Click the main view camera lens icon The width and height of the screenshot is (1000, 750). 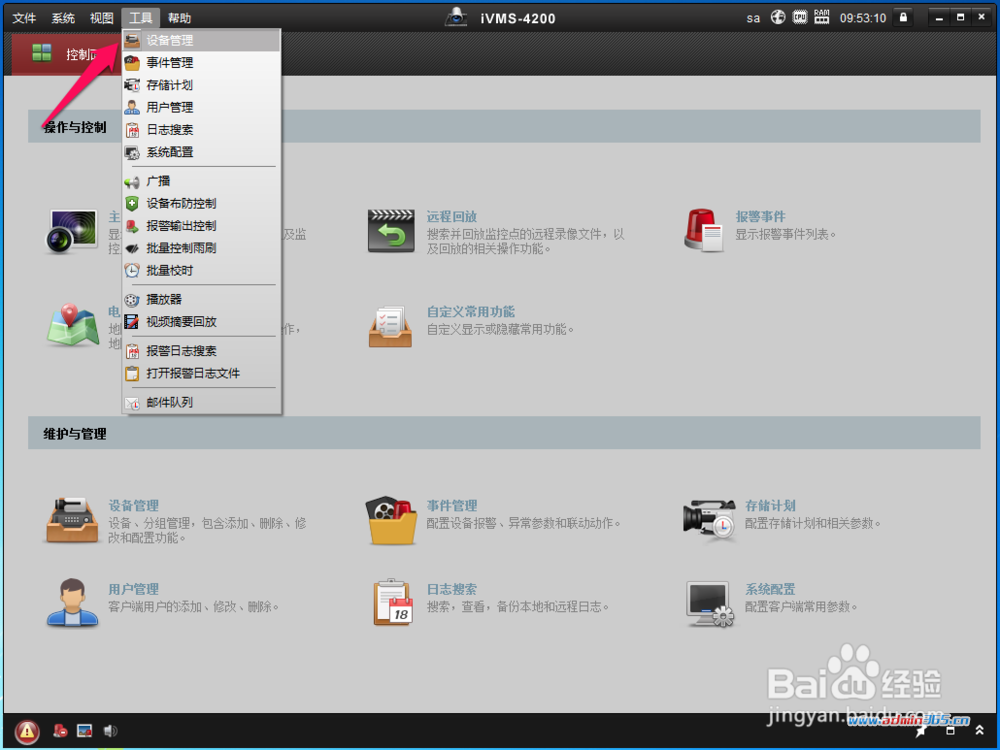coord(72,232)
